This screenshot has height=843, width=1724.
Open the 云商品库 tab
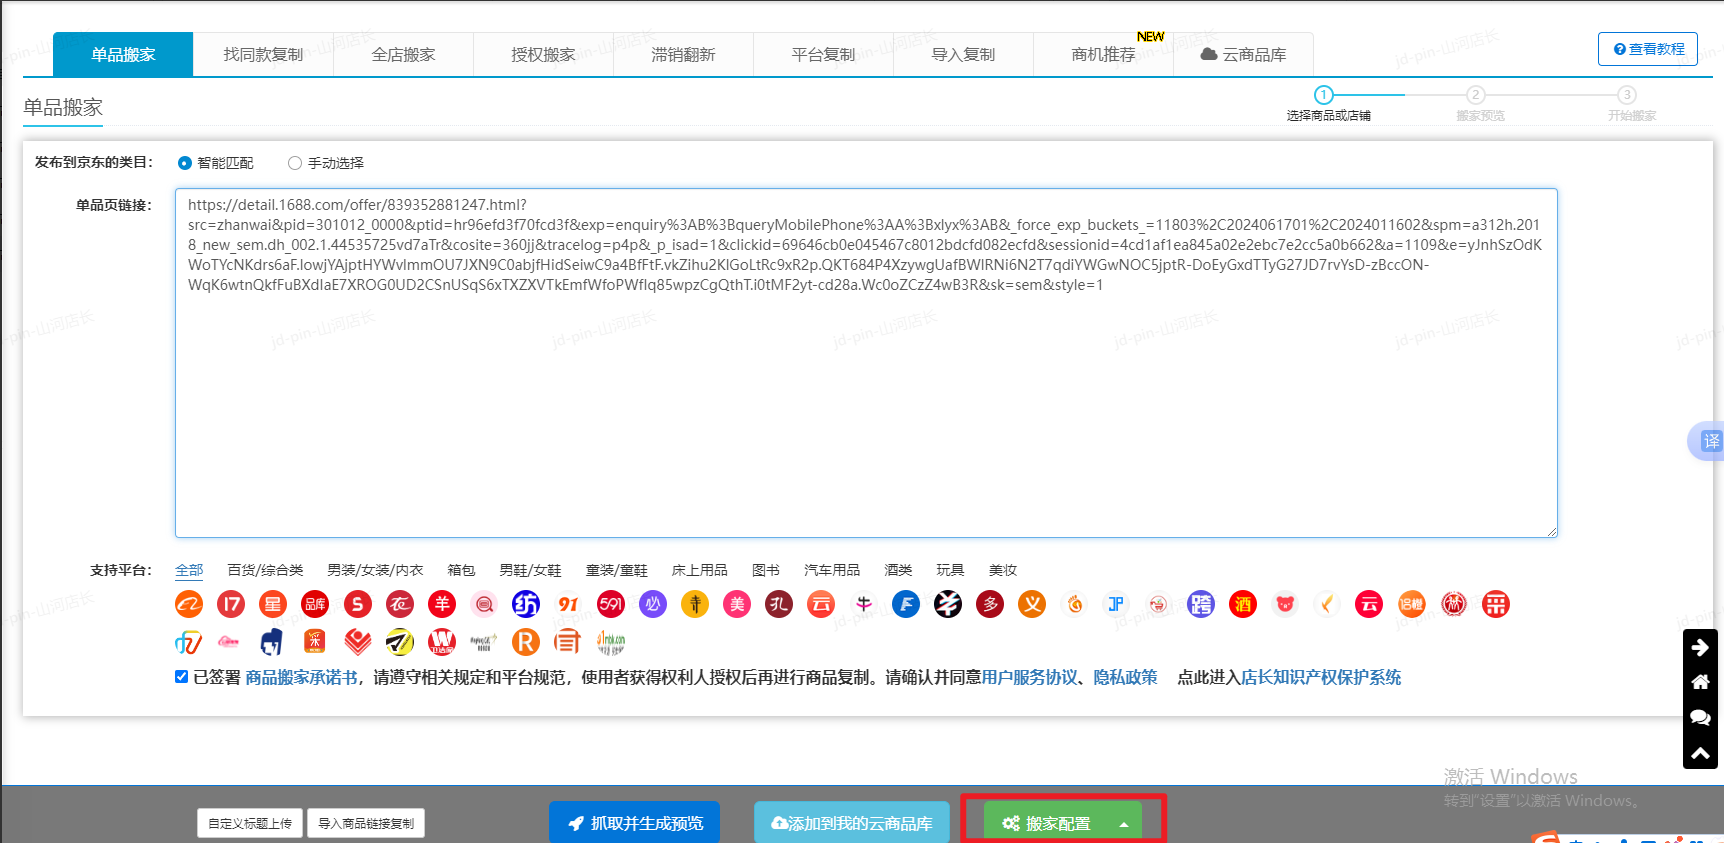click(1243, 55)
